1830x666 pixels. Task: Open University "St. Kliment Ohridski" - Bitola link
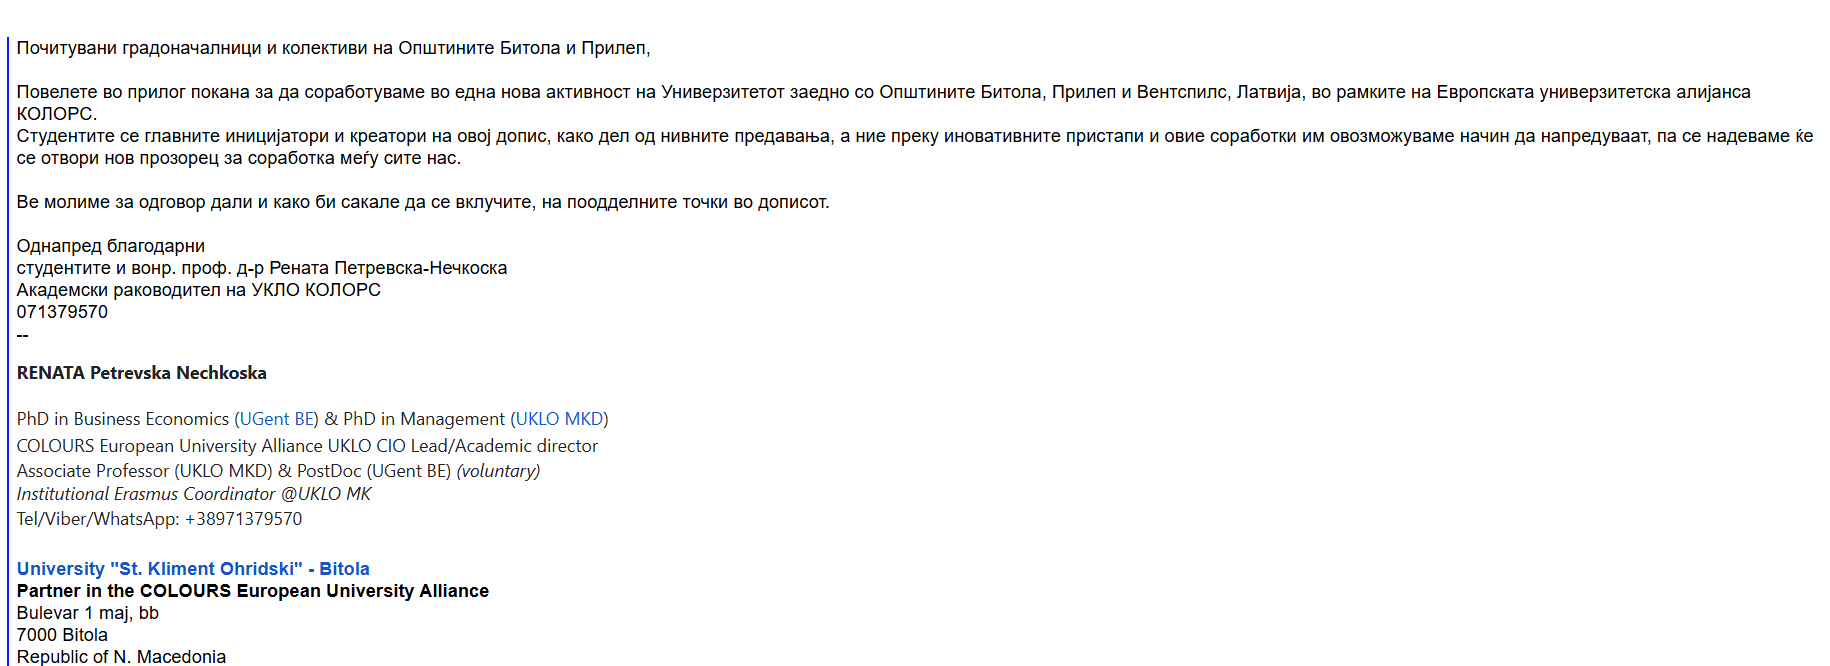tap(193, 569)
